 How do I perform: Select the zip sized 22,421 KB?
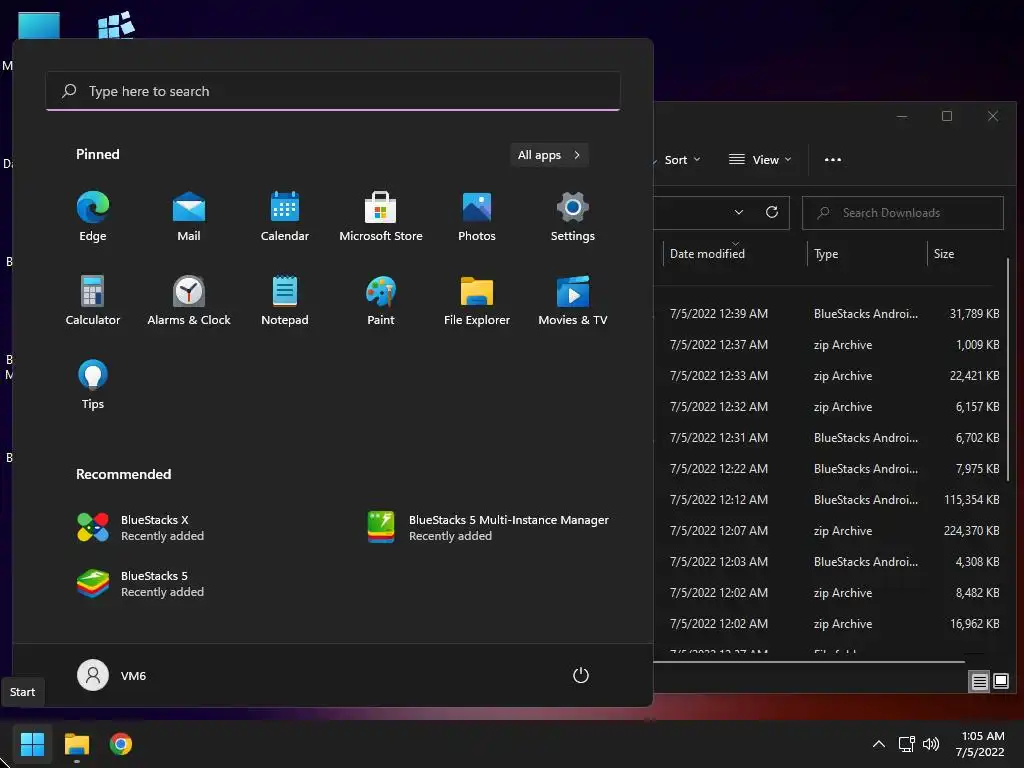pyautogui.click(x=829, y=376)
